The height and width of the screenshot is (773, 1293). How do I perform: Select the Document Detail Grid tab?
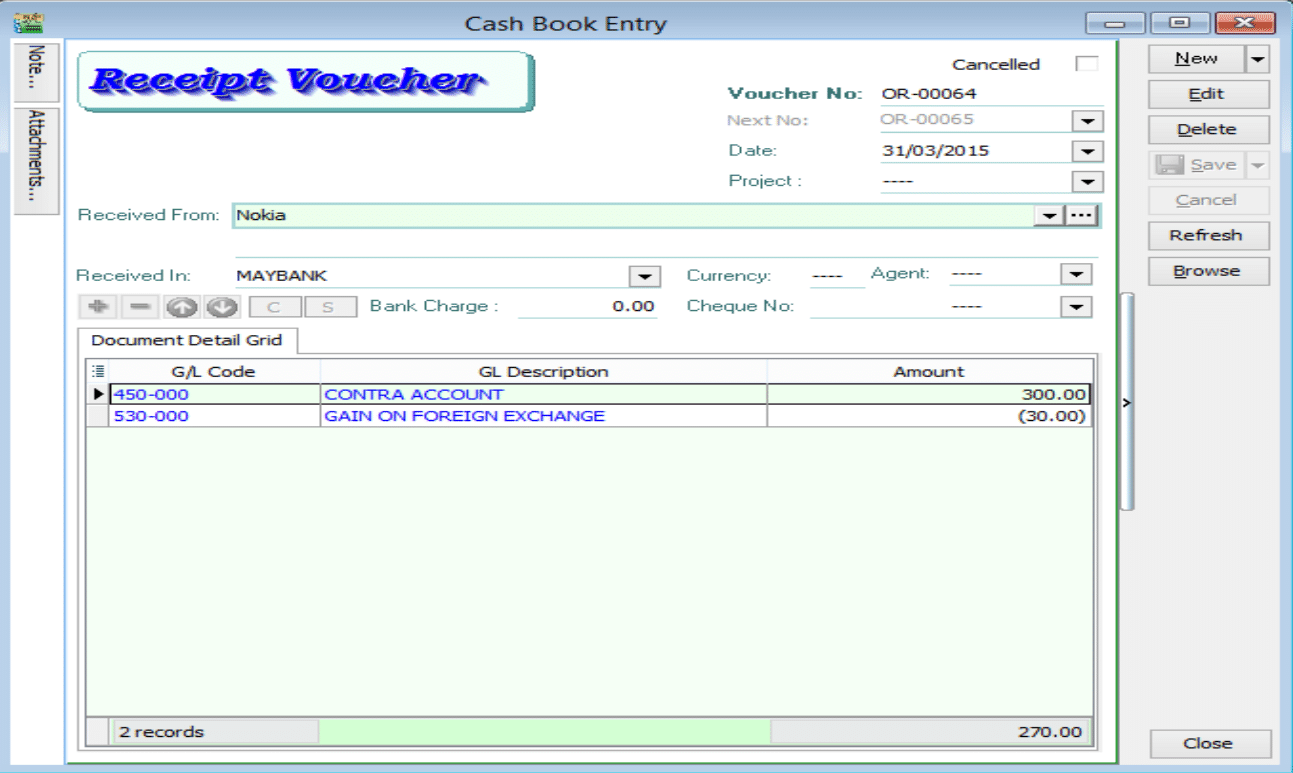pyautogui.click(x=187, y=340)
